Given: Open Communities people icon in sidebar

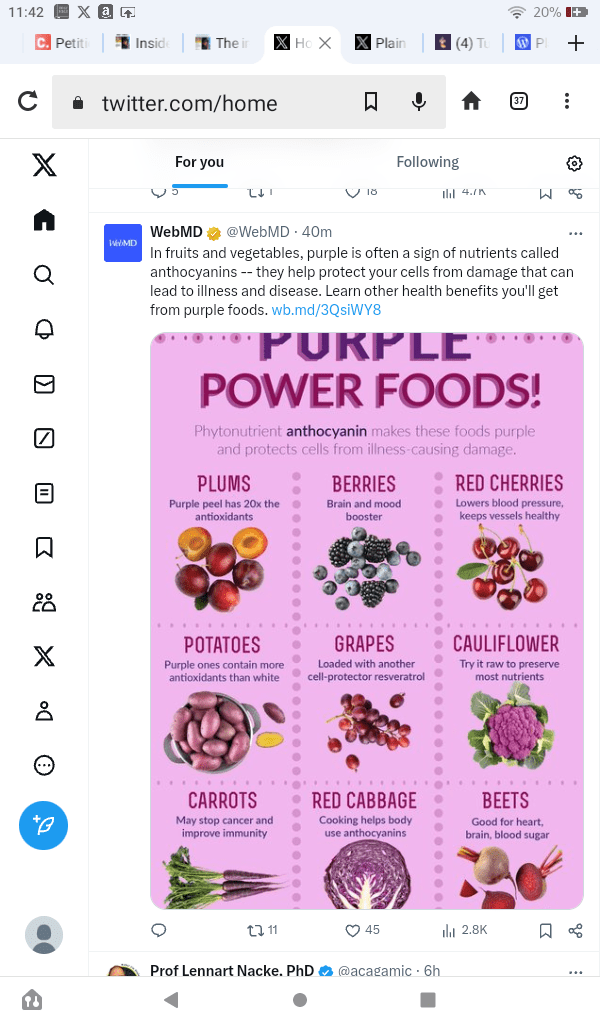Looking at the screenshot, I should [x=44, y=602].
